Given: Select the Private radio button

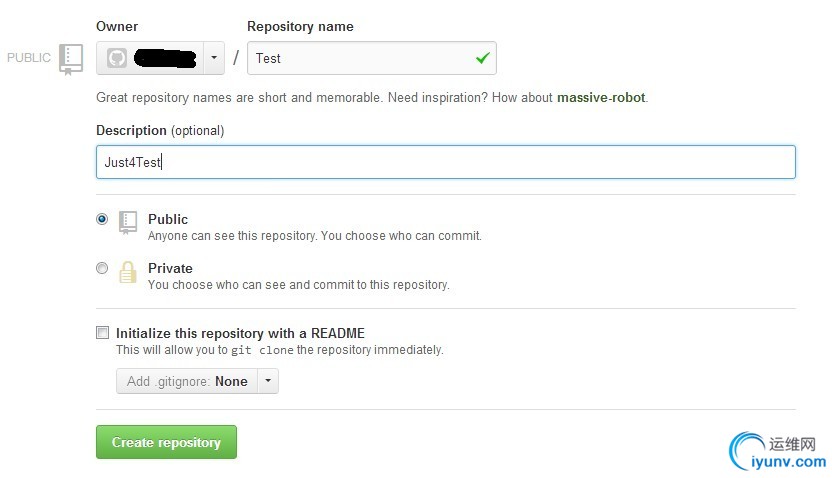Looking at the screenshot, I should point(102,268).
